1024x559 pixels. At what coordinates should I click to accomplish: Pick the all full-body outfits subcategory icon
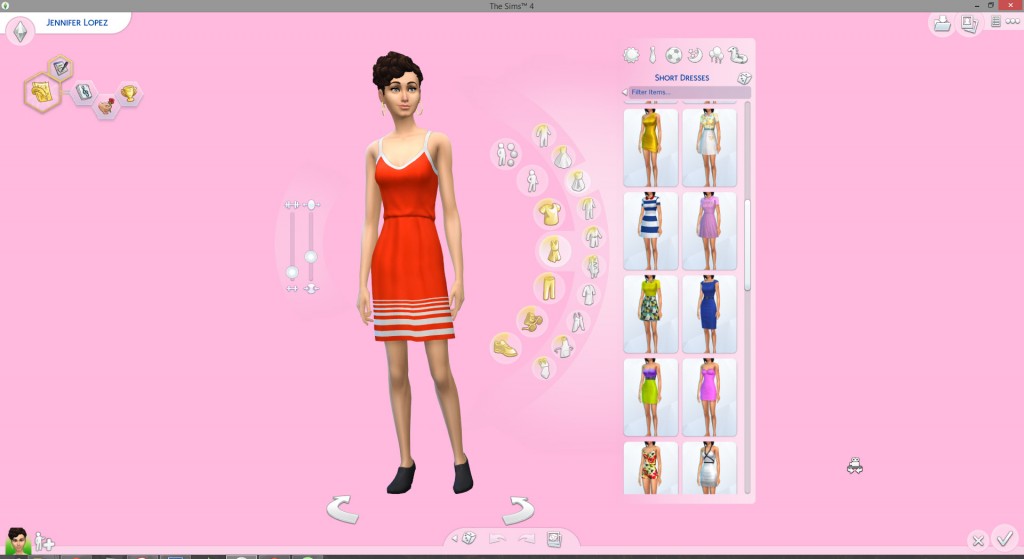[543, 135]
